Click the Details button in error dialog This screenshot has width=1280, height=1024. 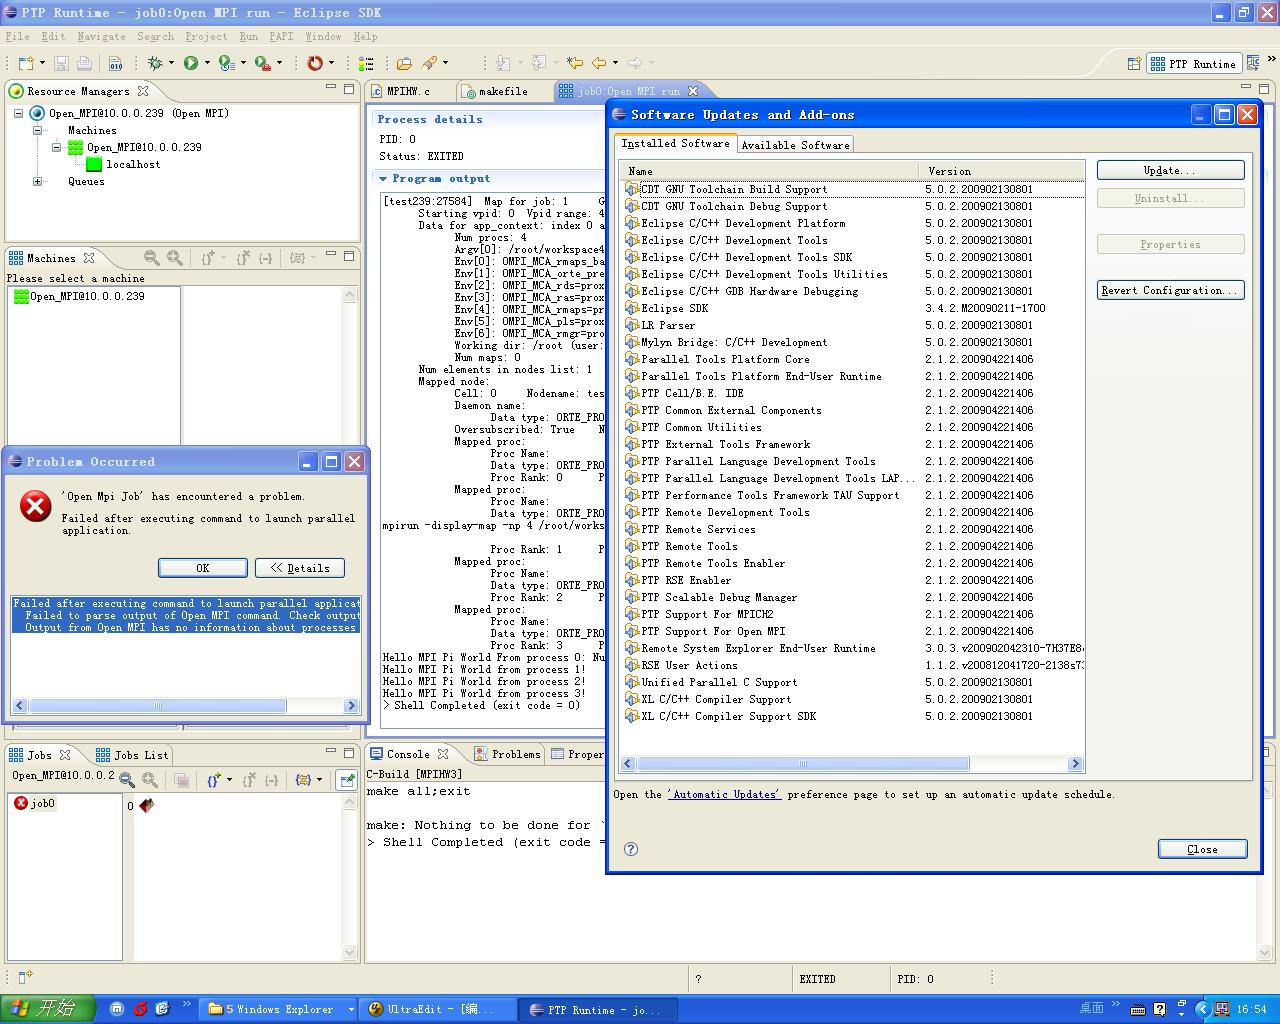tap(300, 568)
